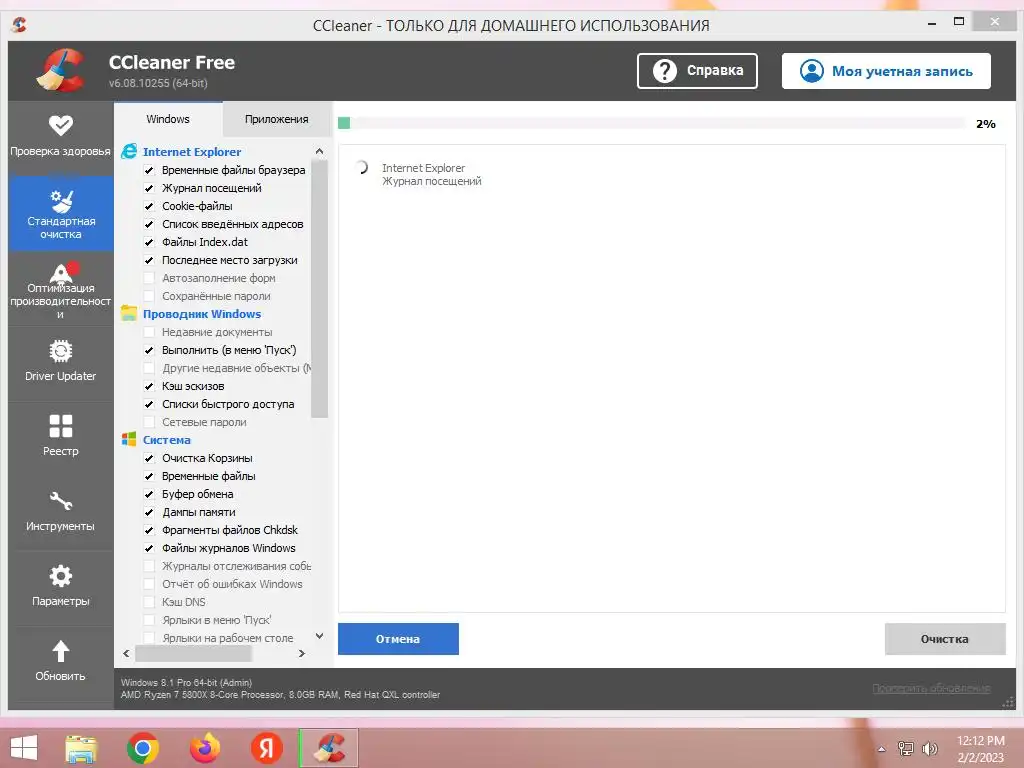Click the volume speaker tray icon
Viewport: 1024px width, 768px height.
pyautogui.click(x=929, y=749)
